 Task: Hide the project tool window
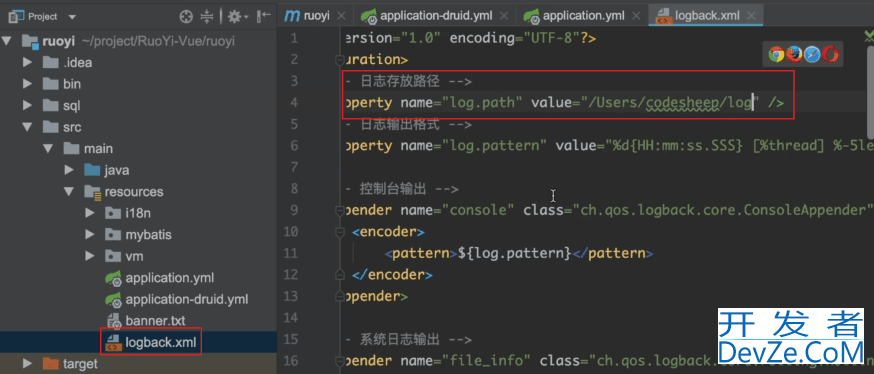tap(264, 17)
